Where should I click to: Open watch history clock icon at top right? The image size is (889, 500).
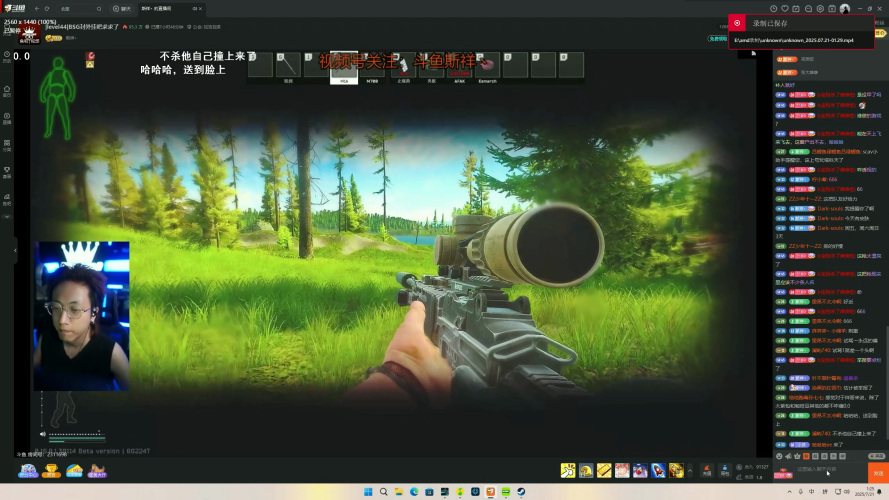(773, 9)
